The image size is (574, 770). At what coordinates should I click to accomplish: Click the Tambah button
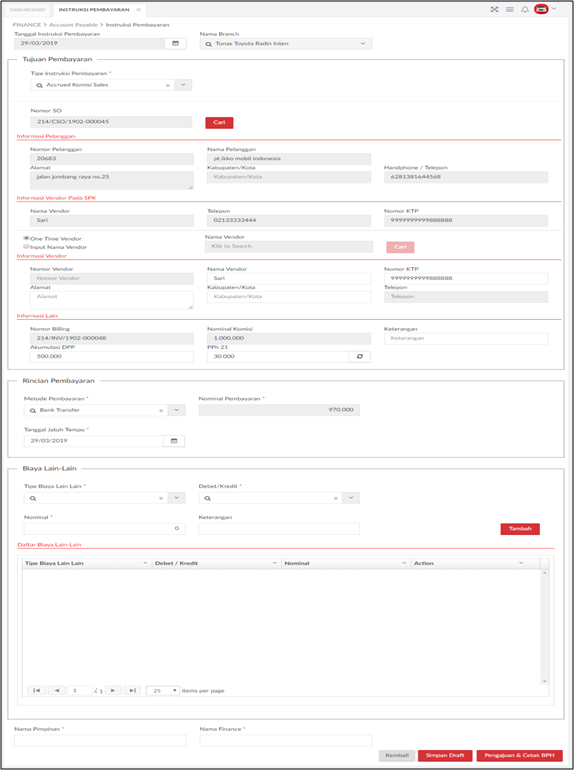point(520,529)
